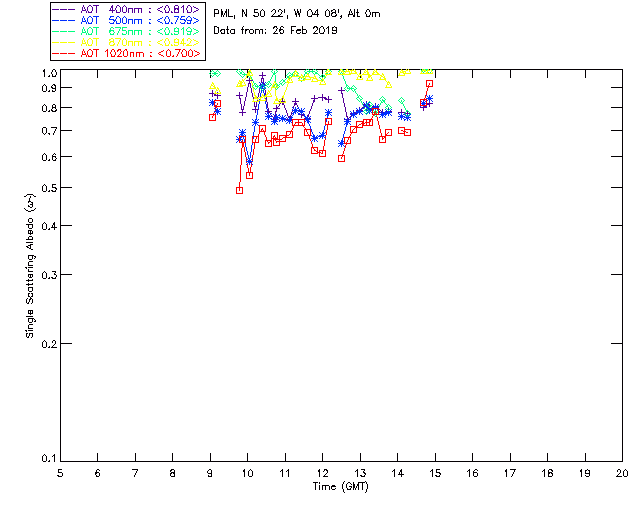The height and width of the screenshot is (512, 640).
Task: Click the lowest blue asterisk marker near time 10
Action: (249, 162)
